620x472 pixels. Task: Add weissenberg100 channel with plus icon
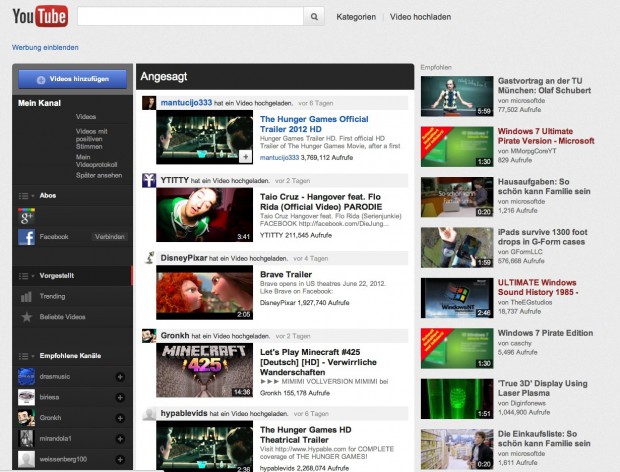pos(120,459)
